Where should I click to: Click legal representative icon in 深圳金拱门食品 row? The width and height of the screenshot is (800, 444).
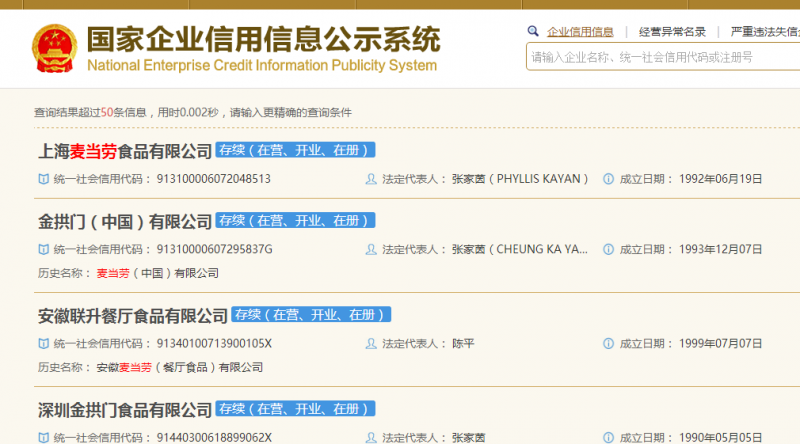[x=371, y=437]
